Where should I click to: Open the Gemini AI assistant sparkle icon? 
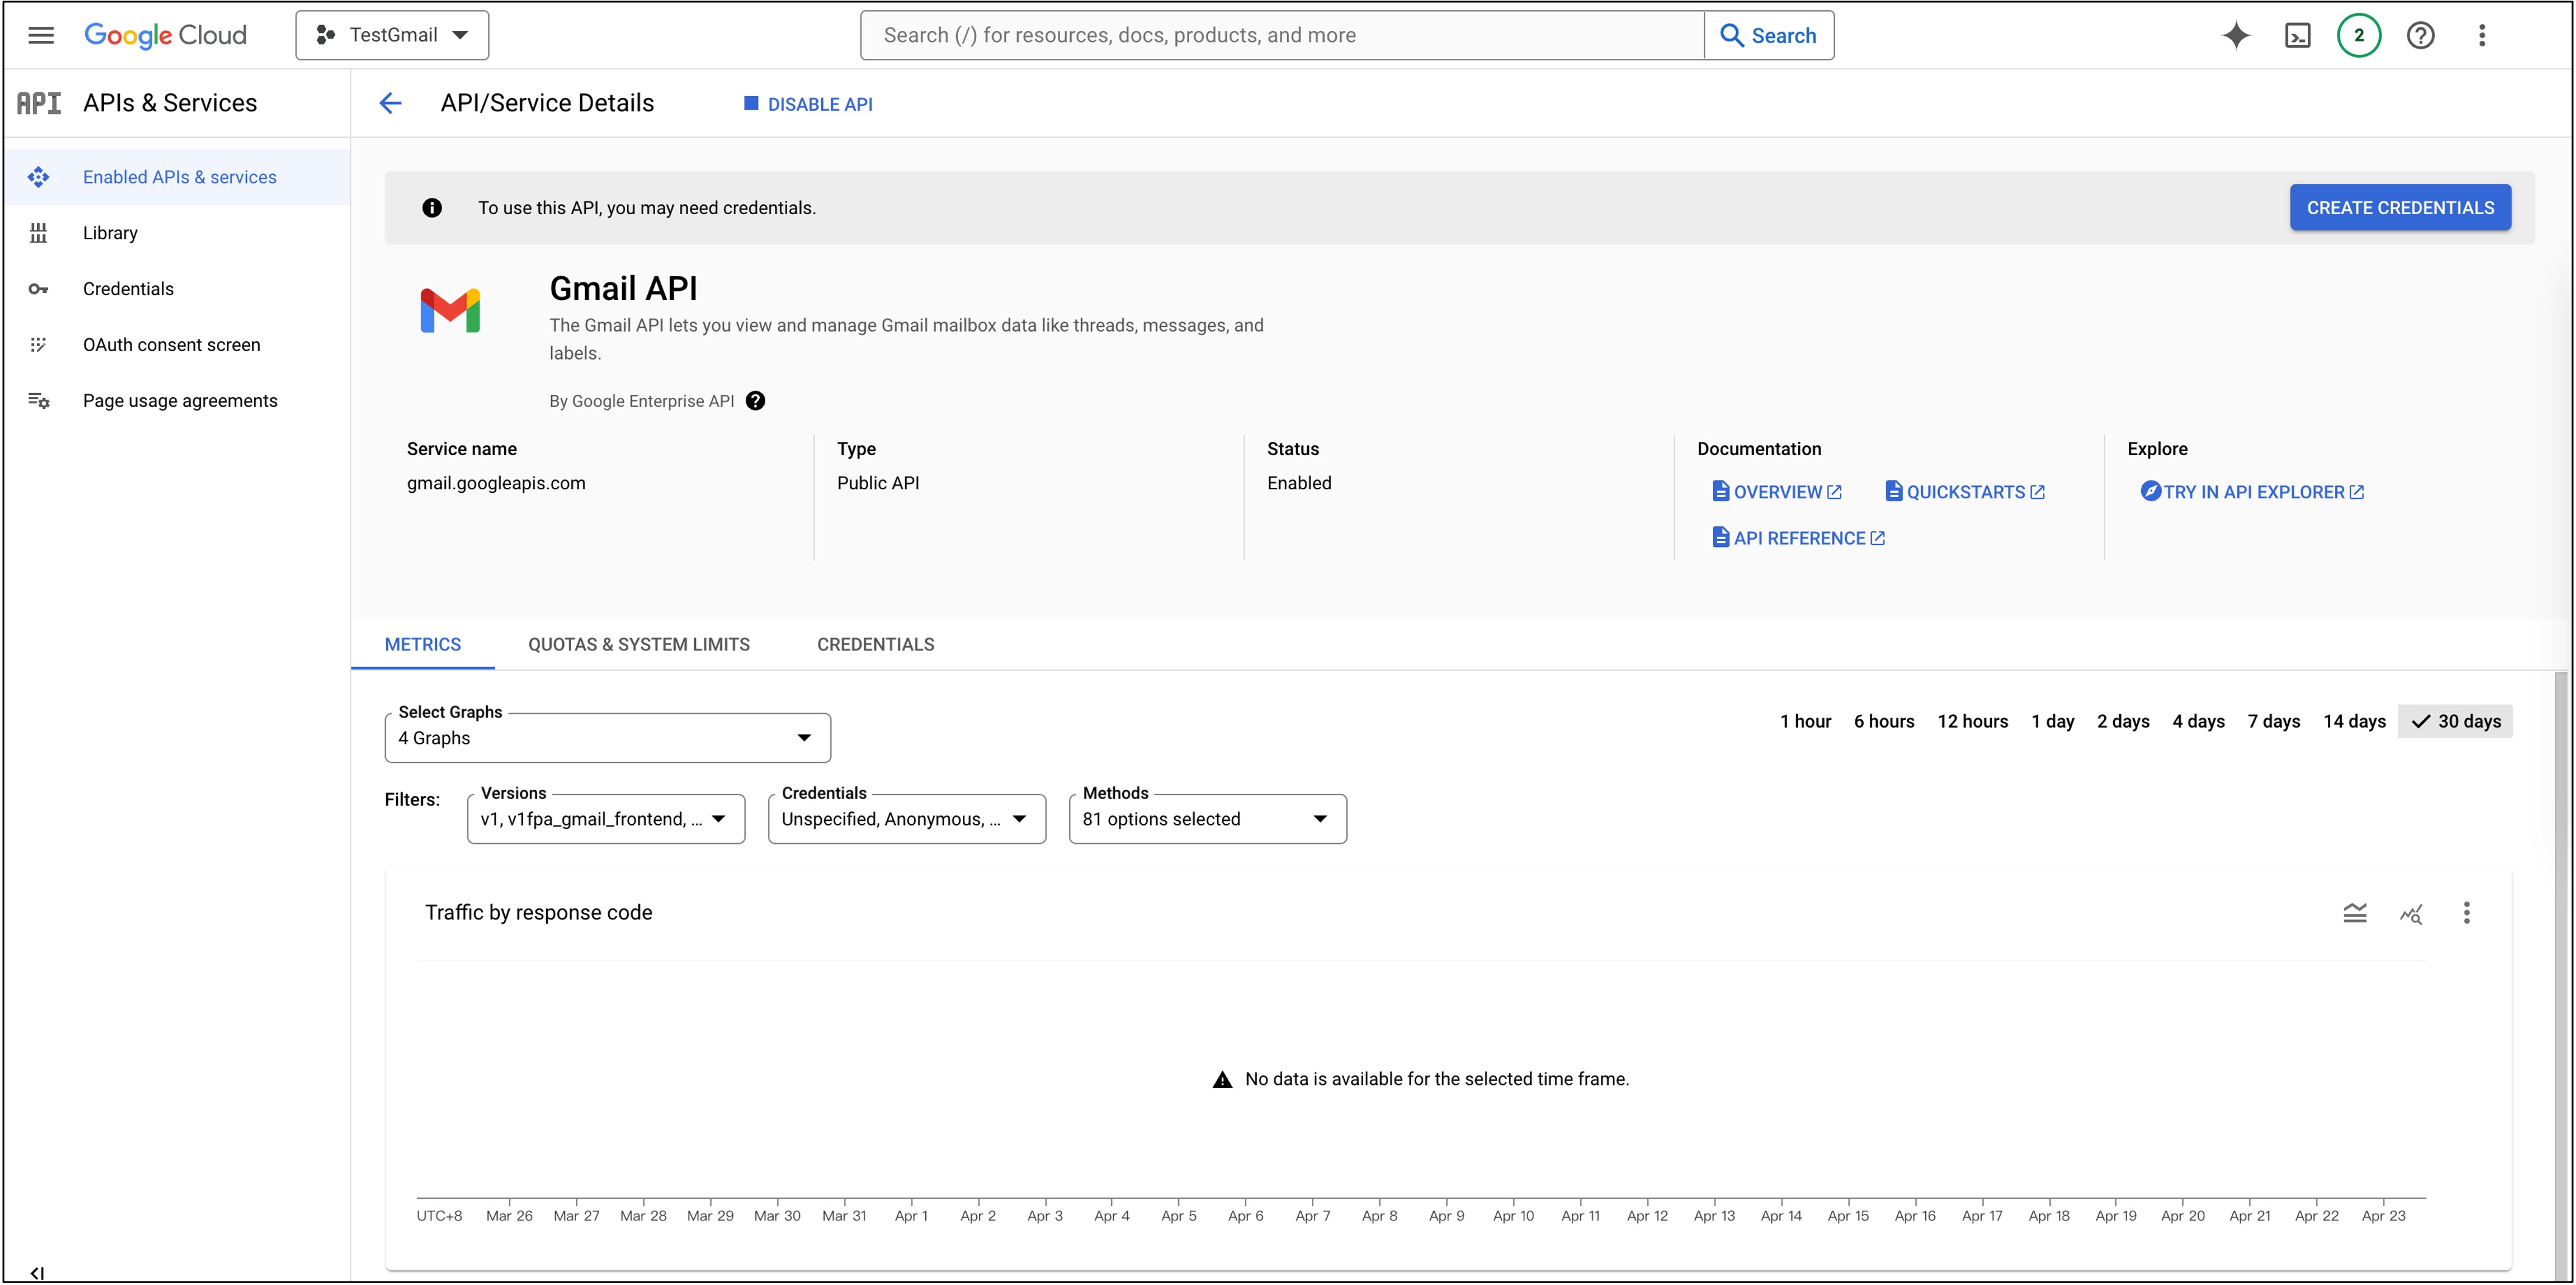[2236, 36]
